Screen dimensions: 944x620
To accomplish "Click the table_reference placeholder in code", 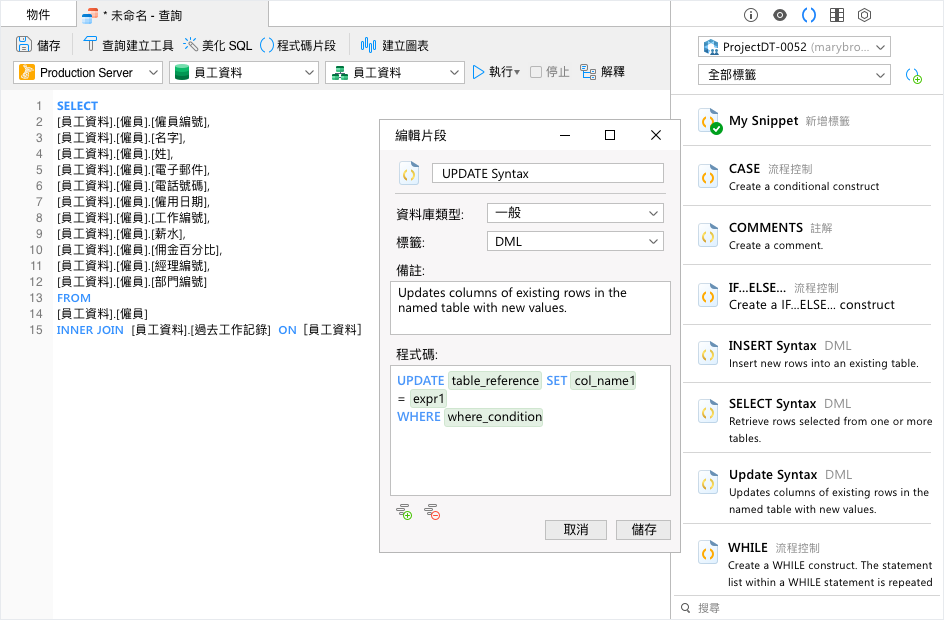I will point(495,380).
